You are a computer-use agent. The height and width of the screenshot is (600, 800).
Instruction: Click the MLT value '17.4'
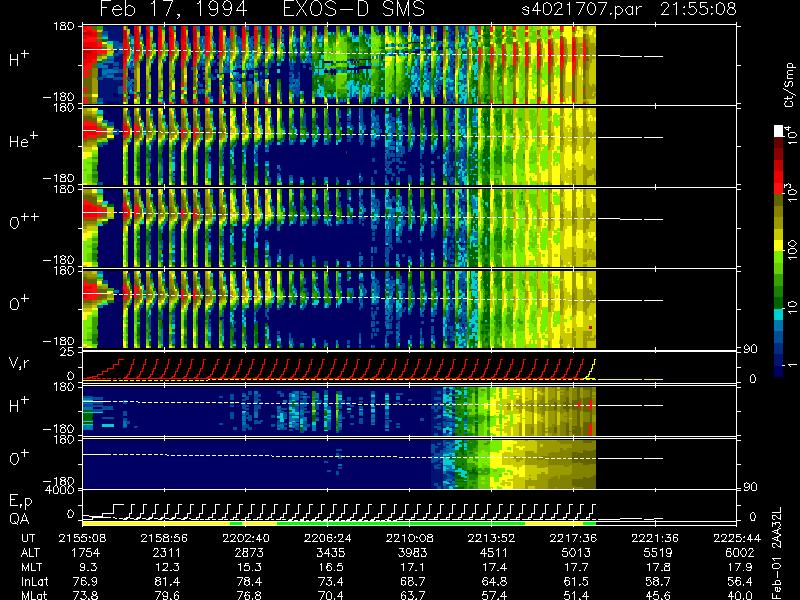[x=494, y=567]
